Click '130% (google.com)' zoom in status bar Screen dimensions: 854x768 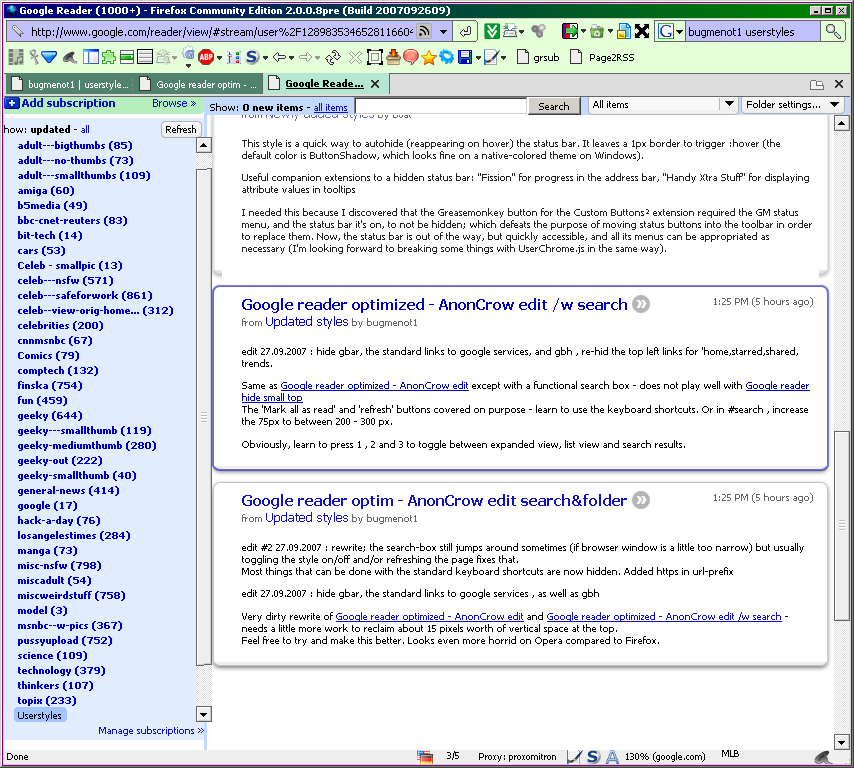[x=664, y=756]
